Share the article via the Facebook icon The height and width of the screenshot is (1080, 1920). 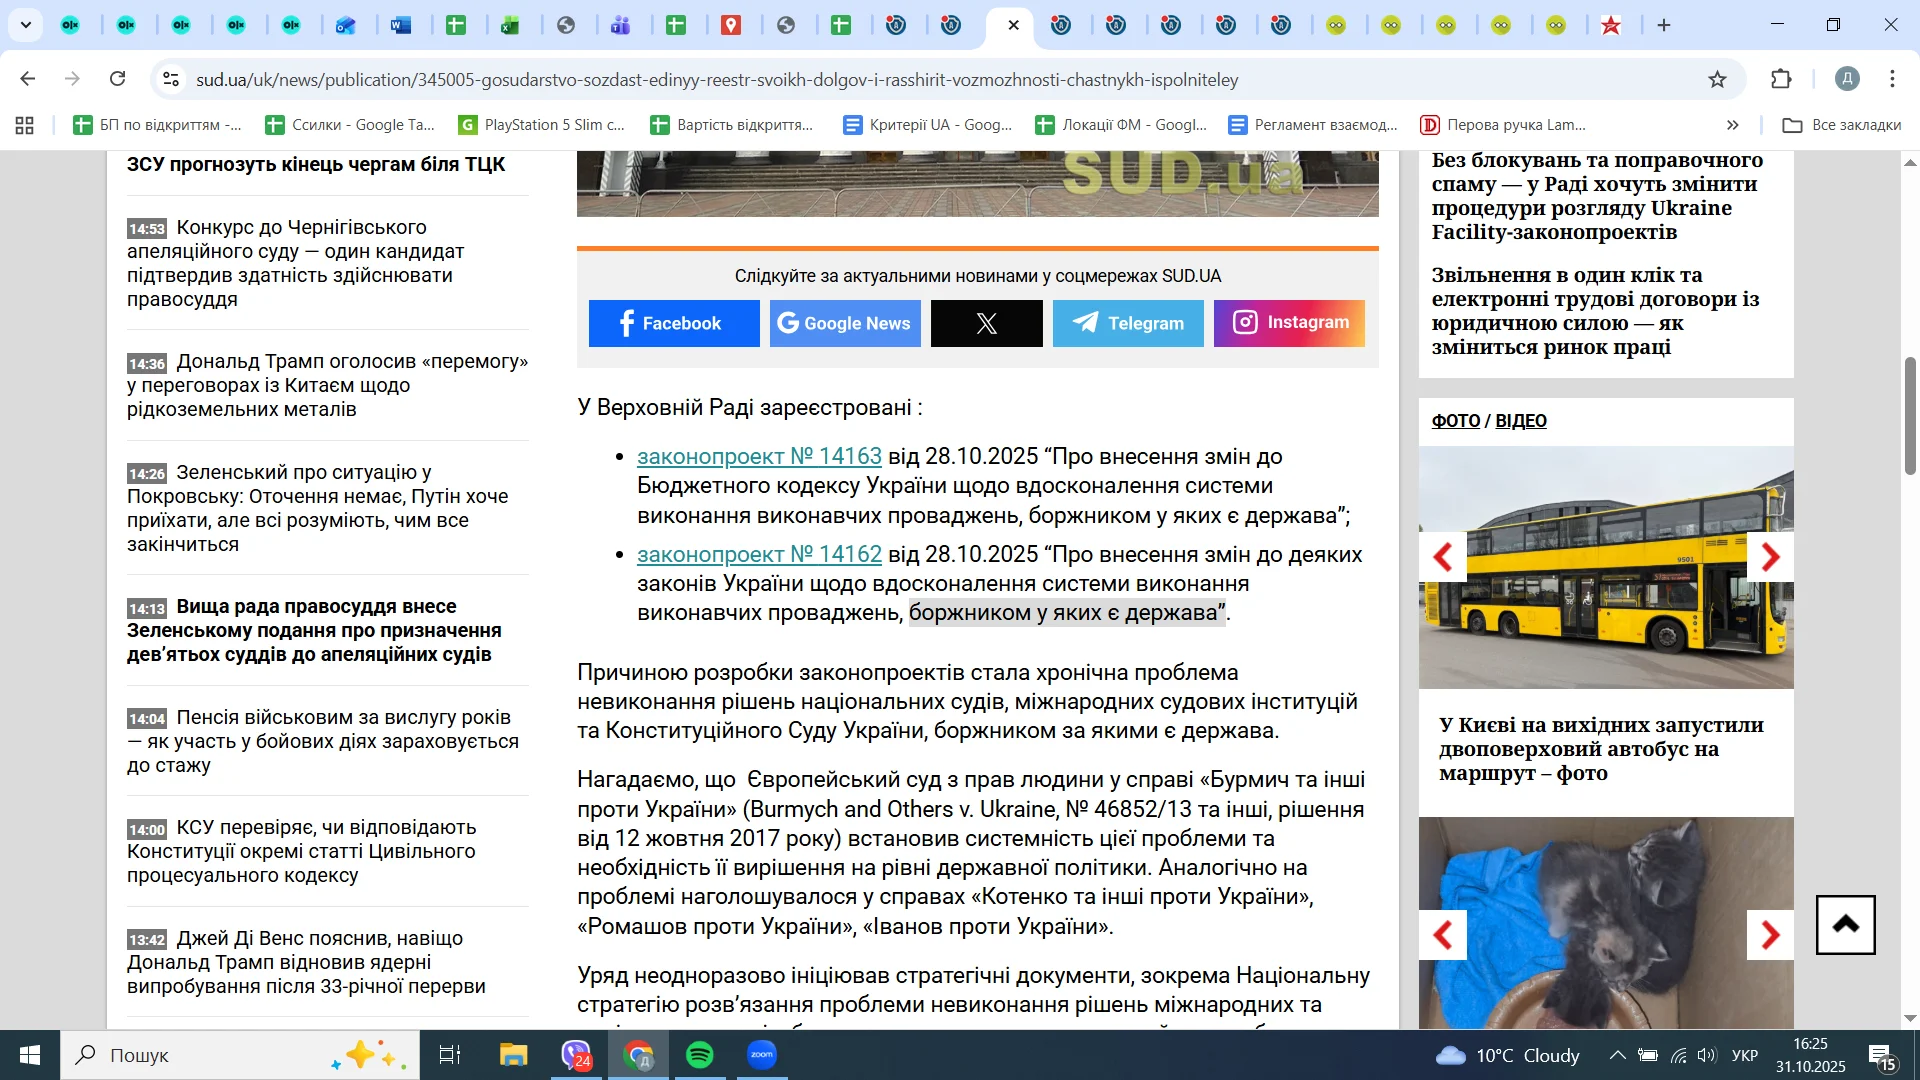click(674, 323)
